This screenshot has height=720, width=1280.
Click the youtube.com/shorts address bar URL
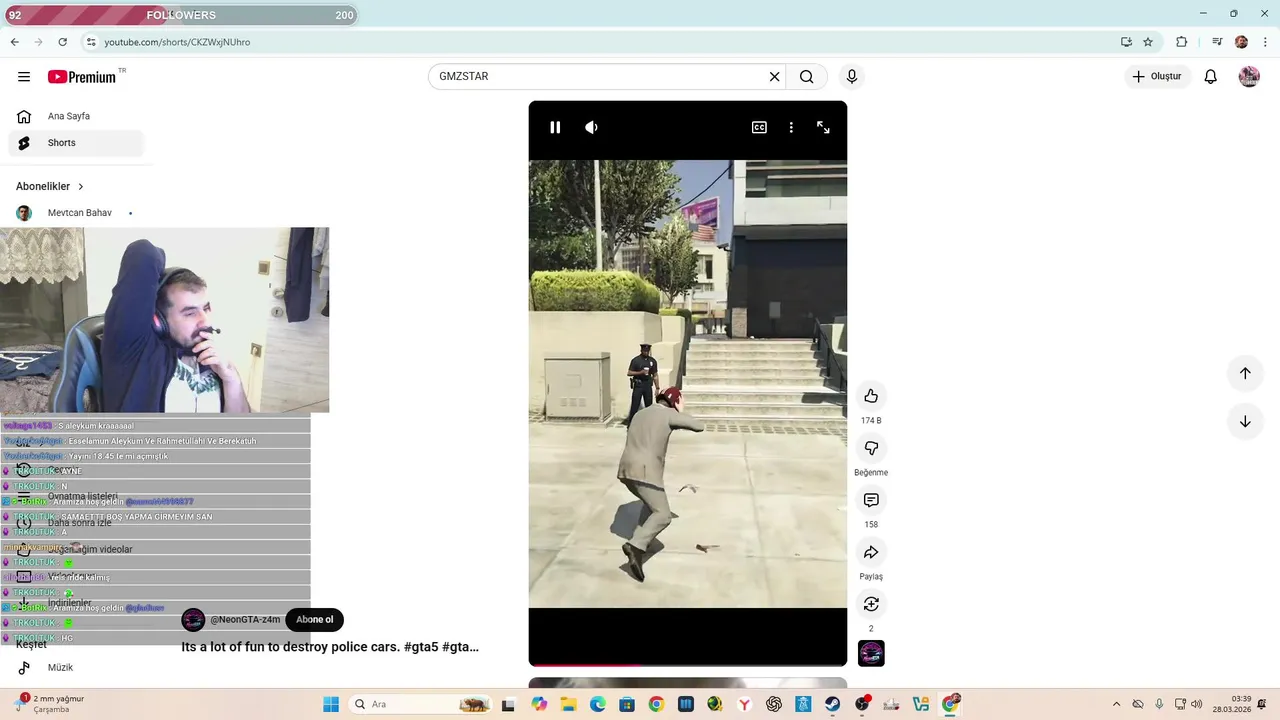[178, 42]
